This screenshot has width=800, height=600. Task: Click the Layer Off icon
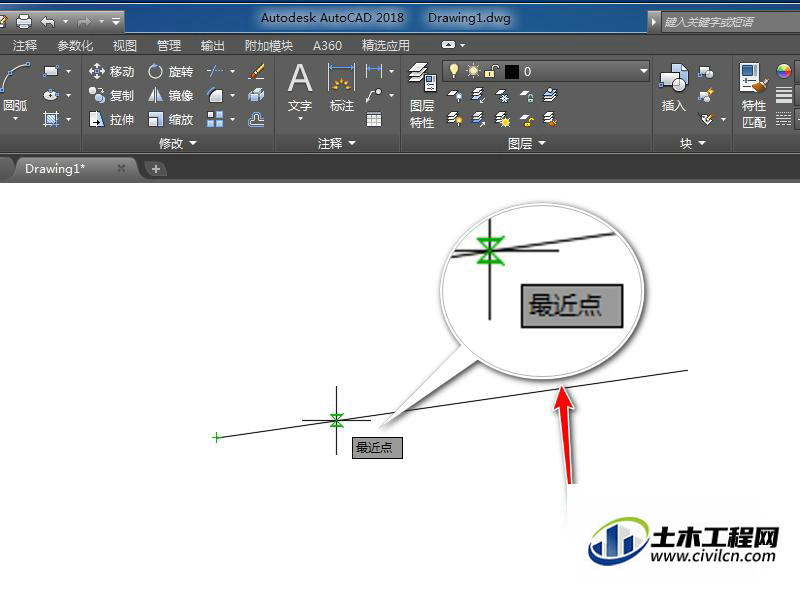[455, 95]
